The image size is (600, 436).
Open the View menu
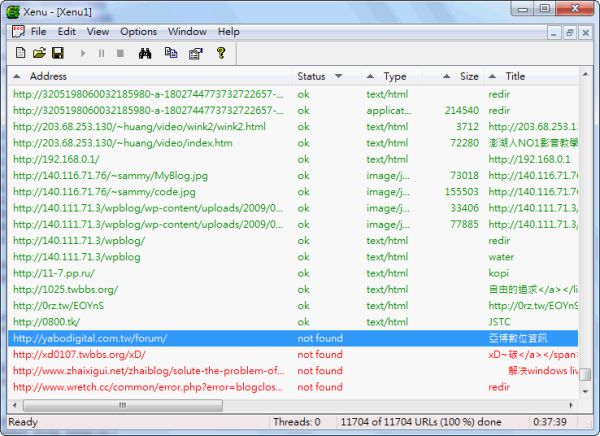pyautogui.click(x=97, y=32)
